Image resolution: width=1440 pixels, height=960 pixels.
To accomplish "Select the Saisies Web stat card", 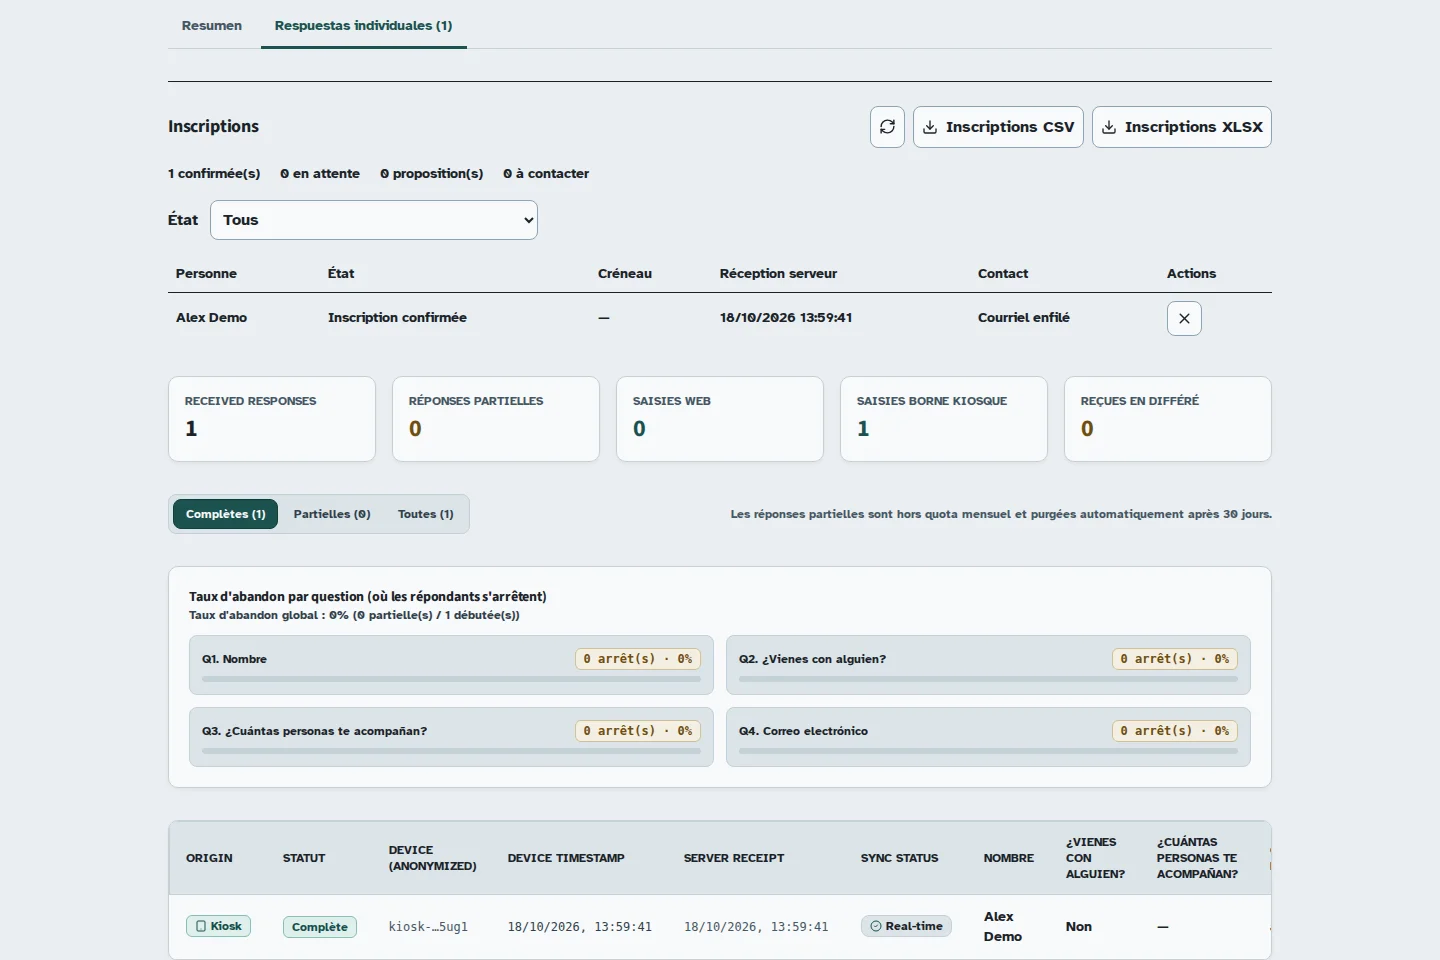I will pyautogui.click(x=720, y=419).
